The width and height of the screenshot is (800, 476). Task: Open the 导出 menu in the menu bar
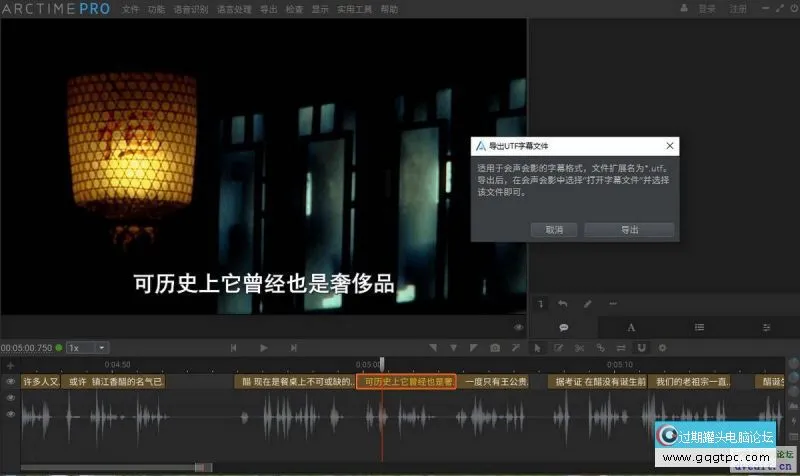point(268,9)
